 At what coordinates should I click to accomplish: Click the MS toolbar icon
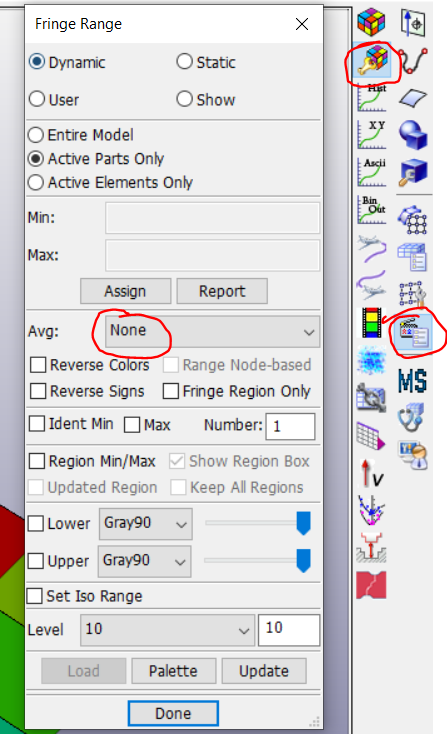click(412, 380)
